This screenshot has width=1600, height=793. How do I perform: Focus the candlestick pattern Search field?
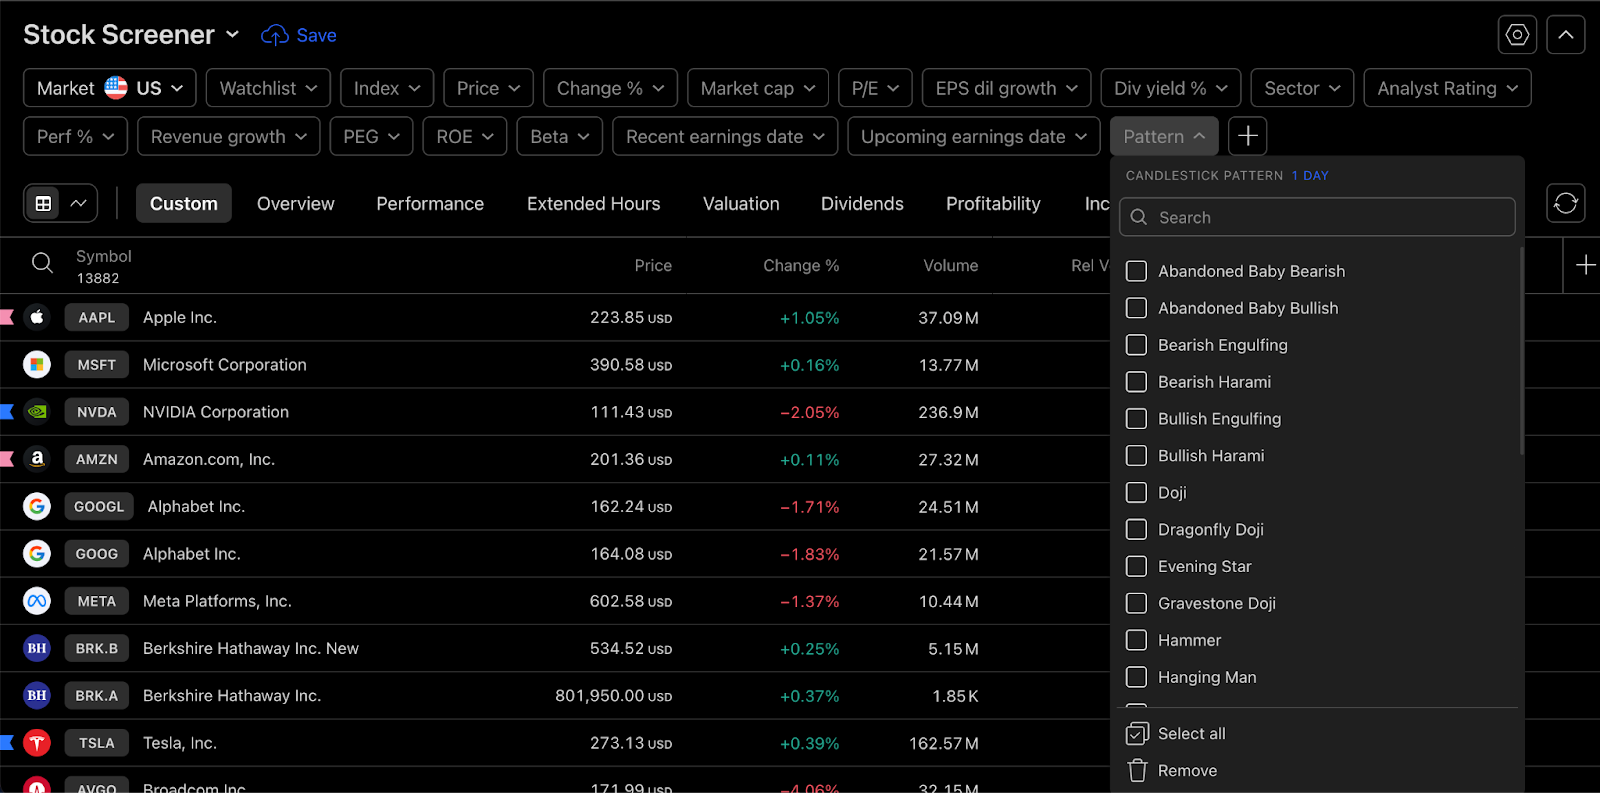pyautogui.click(x=1317, y=217)
